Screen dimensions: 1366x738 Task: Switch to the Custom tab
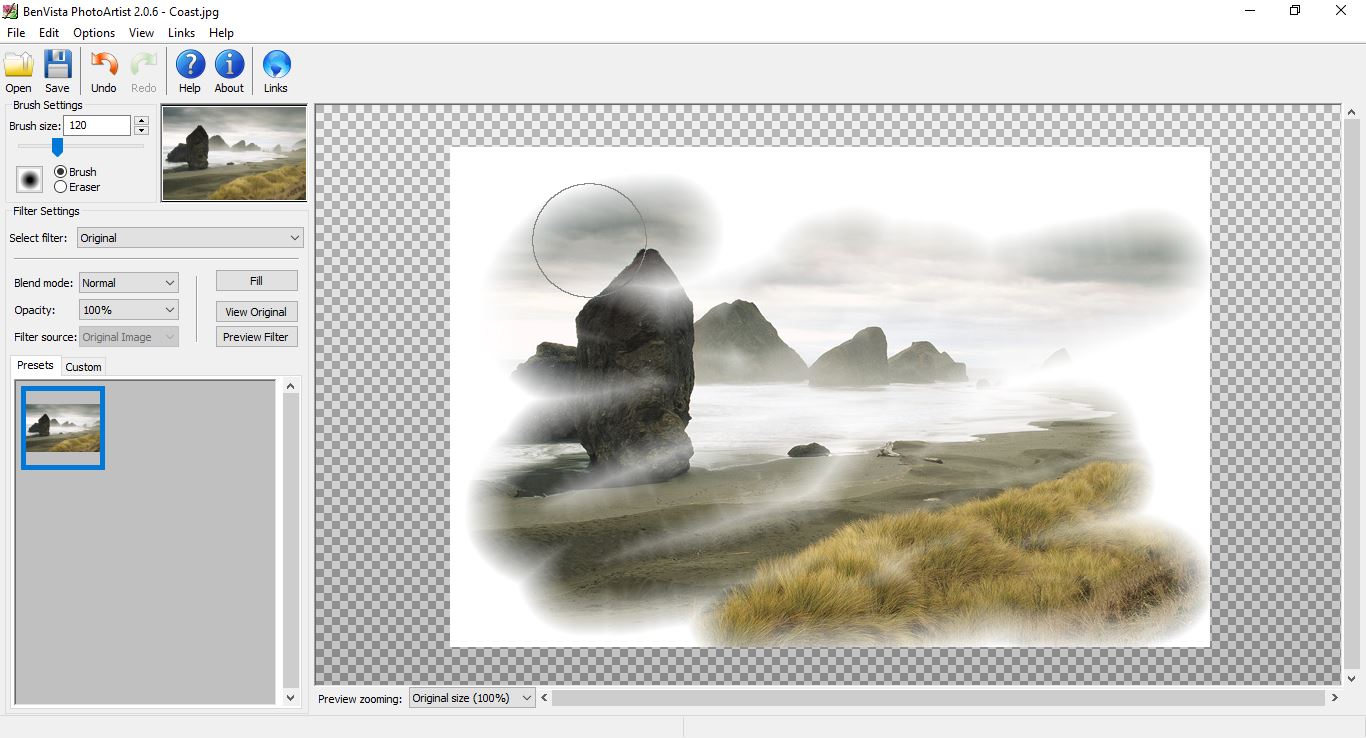pyautogui.click(x=83, y=367)
